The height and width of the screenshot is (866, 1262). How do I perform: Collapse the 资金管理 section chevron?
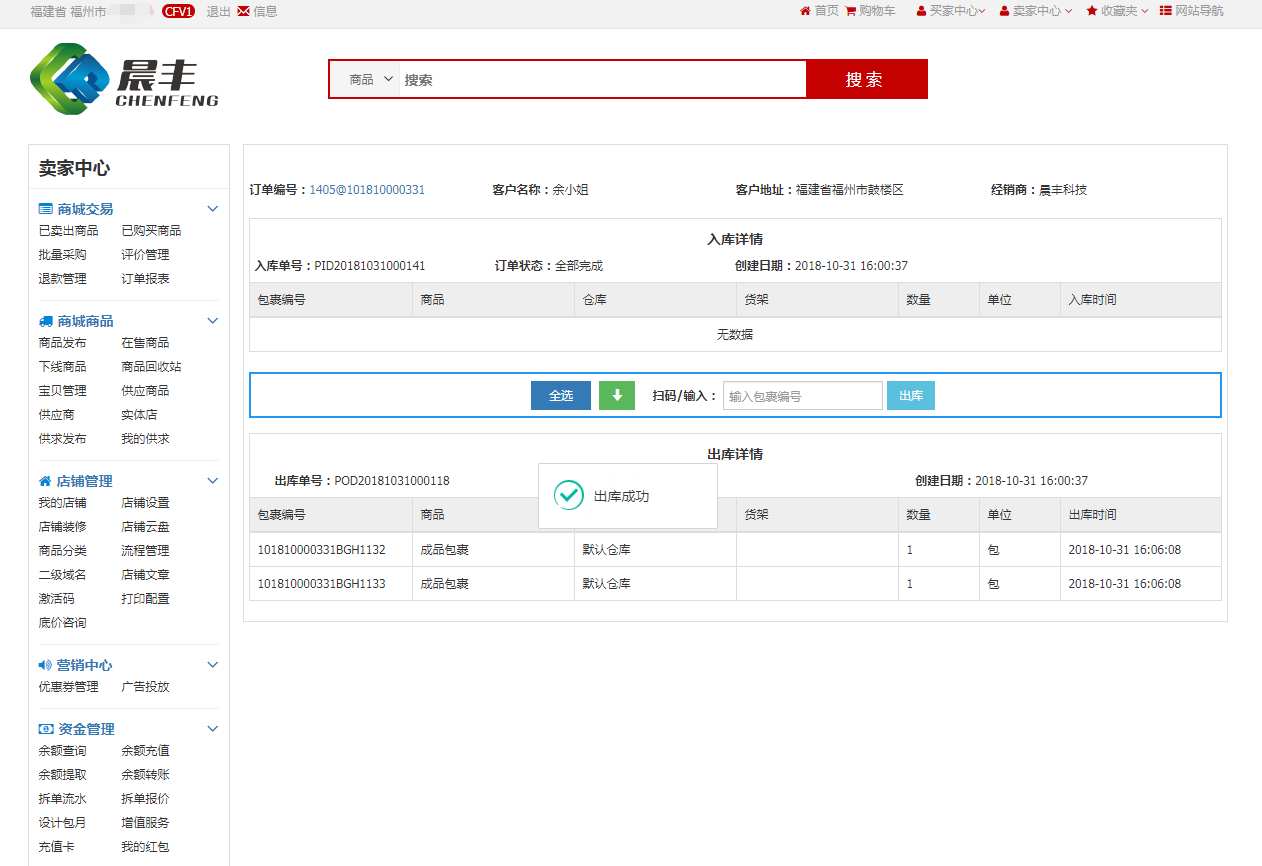point(212,729)
